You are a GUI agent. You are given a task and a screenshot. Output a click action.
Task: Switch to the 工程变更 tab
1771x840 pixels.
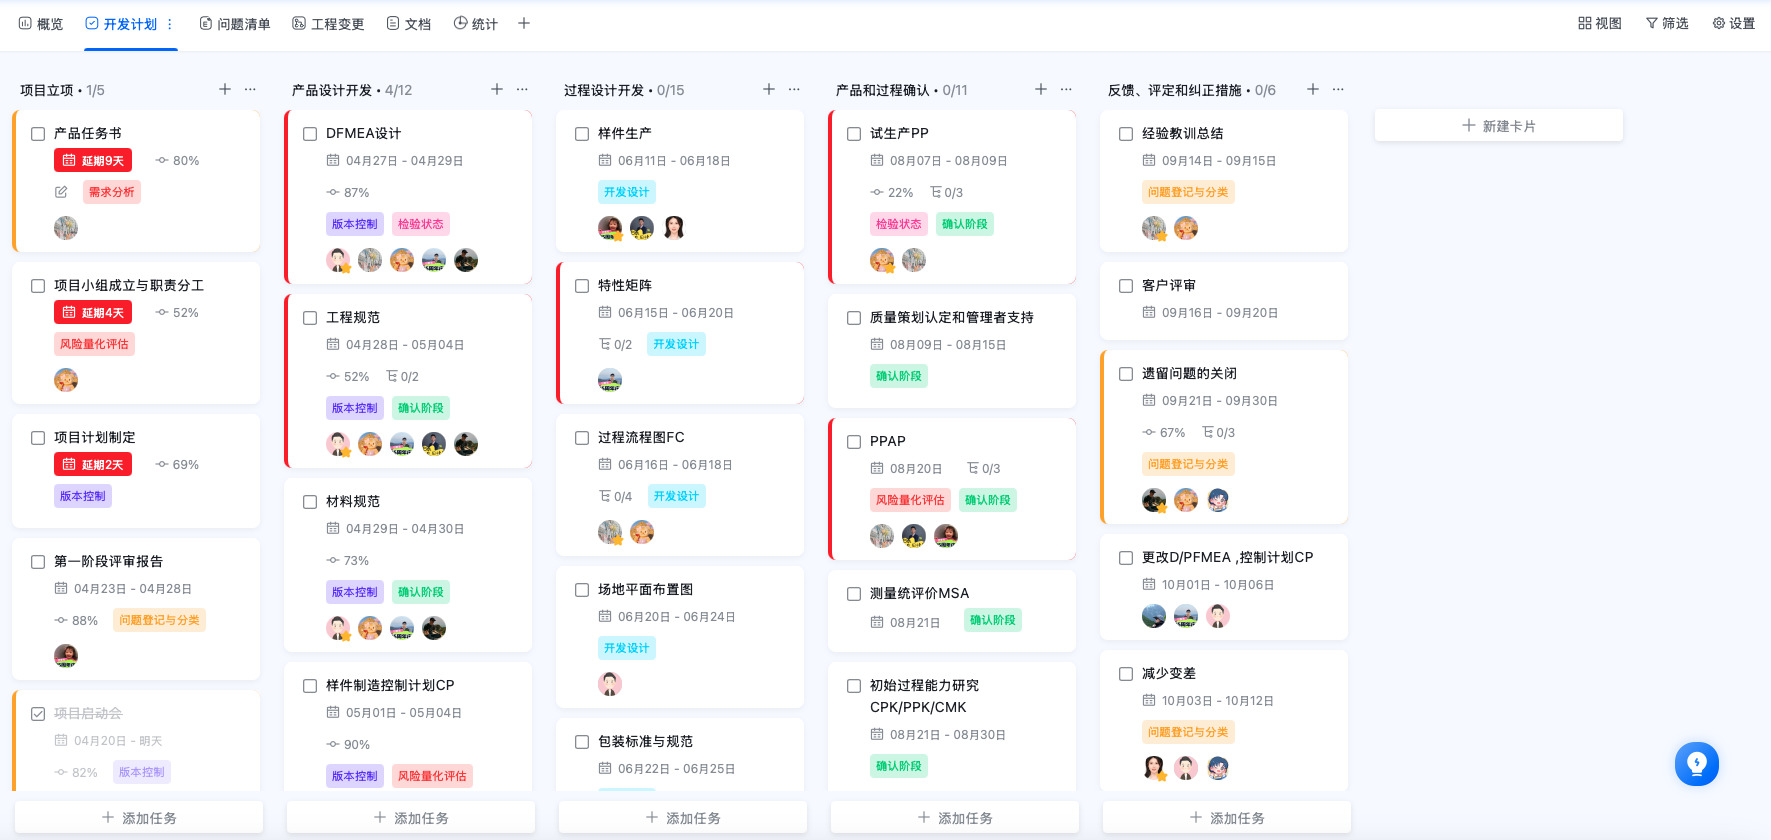pos(328,24)
